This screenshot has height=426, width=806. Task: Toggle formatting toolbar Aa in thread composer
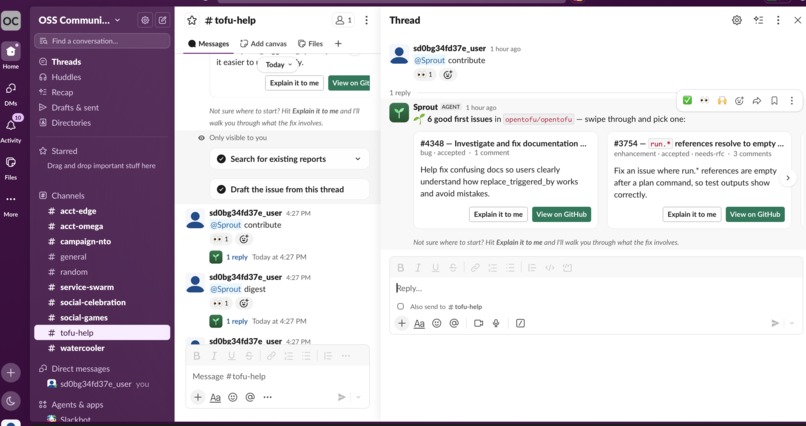tap(419, 323)
